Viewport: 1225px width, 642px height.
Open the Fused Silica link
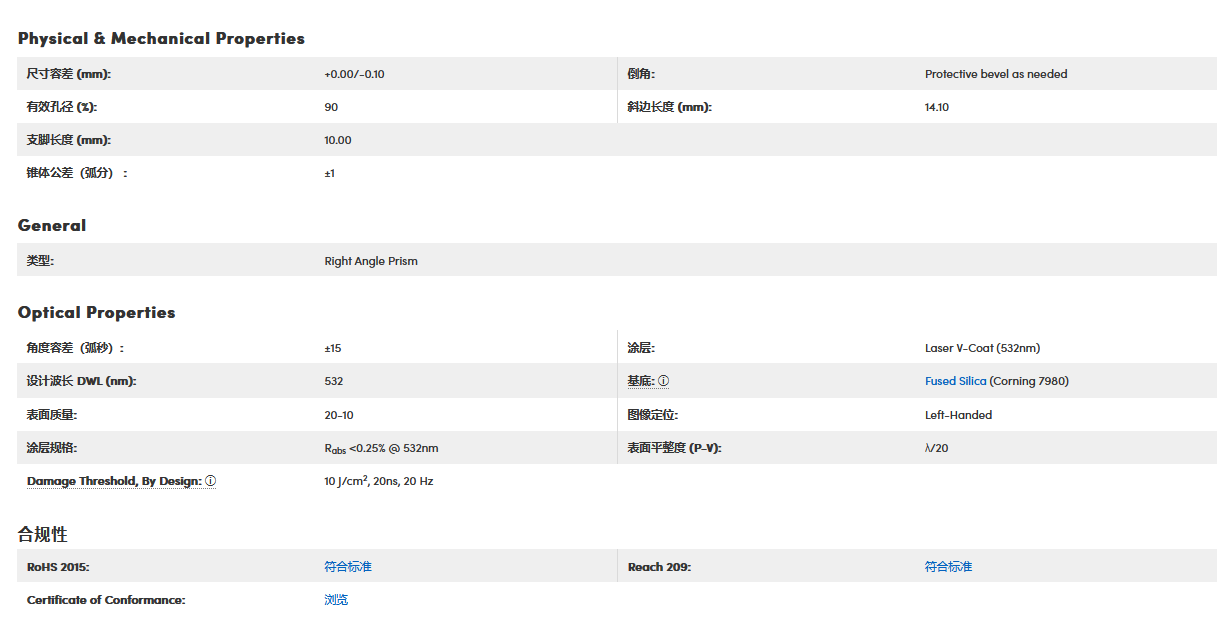[x=955, y=381]
